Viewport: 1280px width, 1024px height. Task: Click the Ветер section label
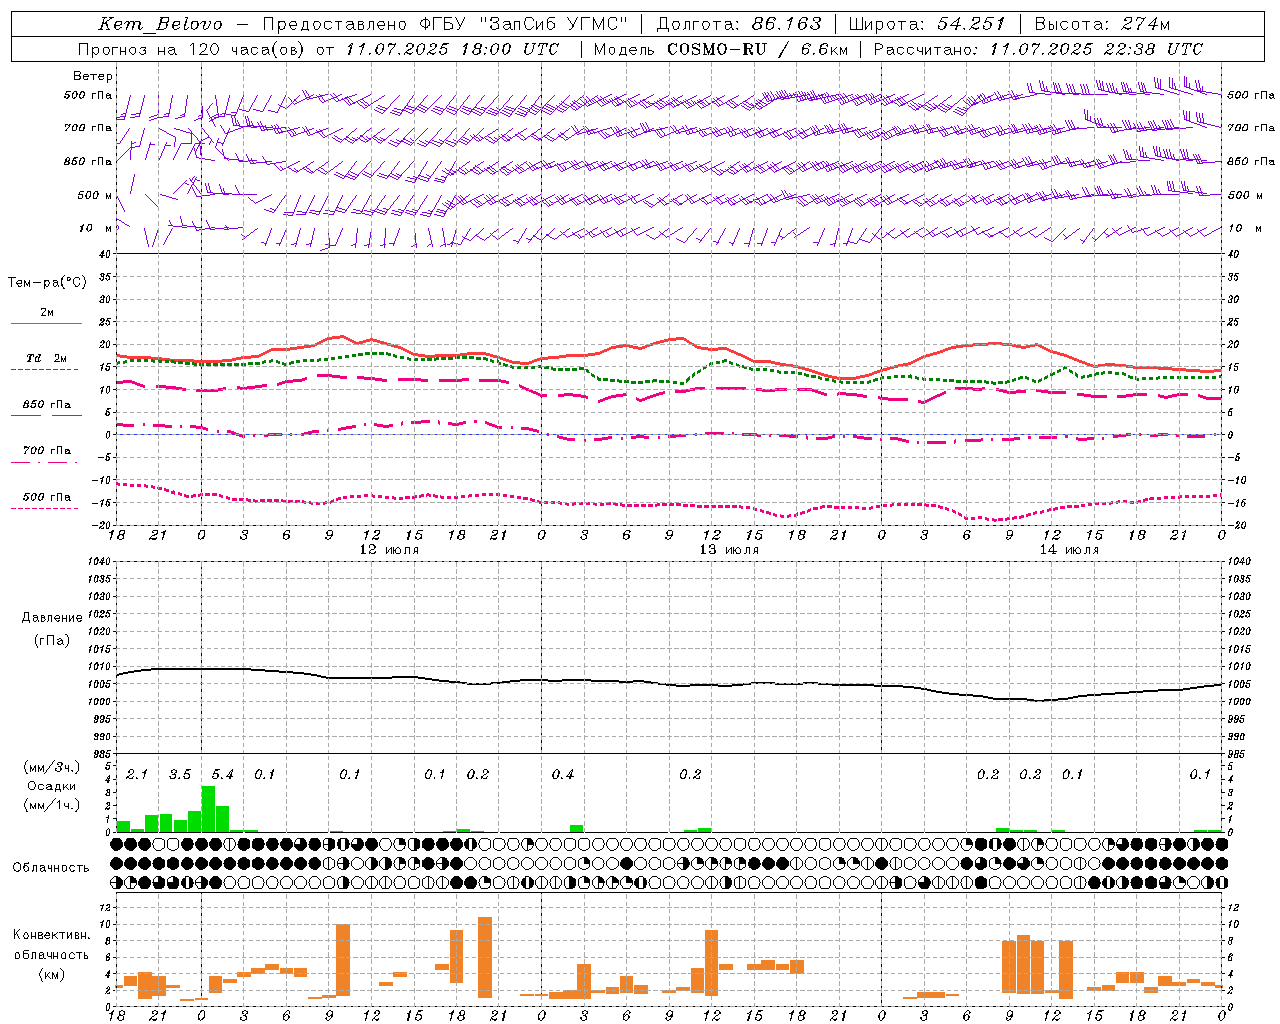pyautogui.click(x=93, y=76)
